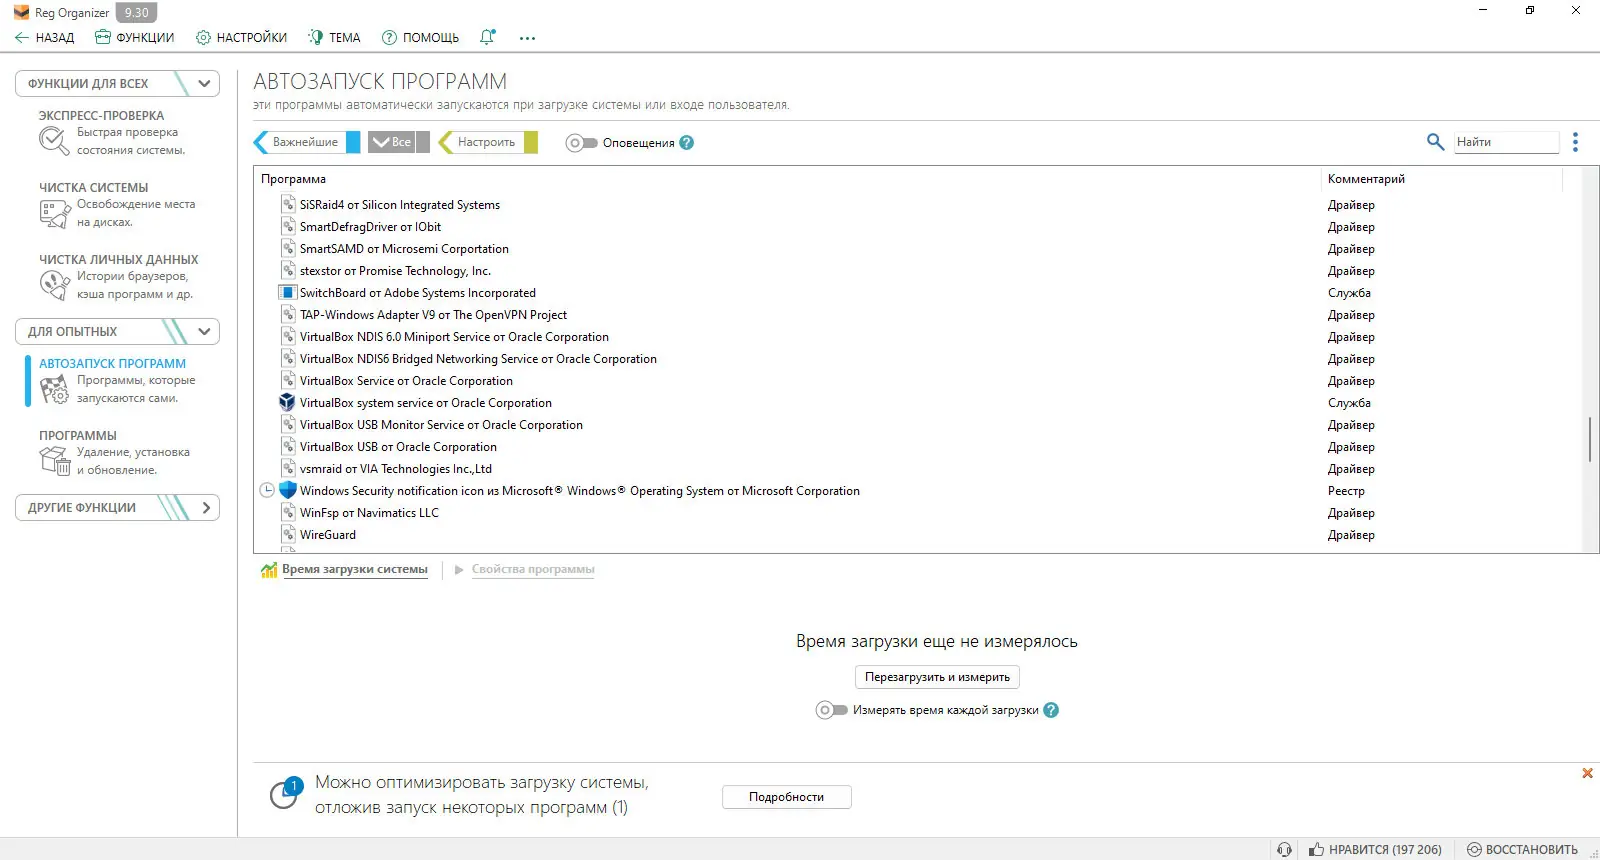The height and width of the screenshot is (860, 1600).
Task: Focus the Найти search field
Action: pyautogui.click(x=1506, y=142)
